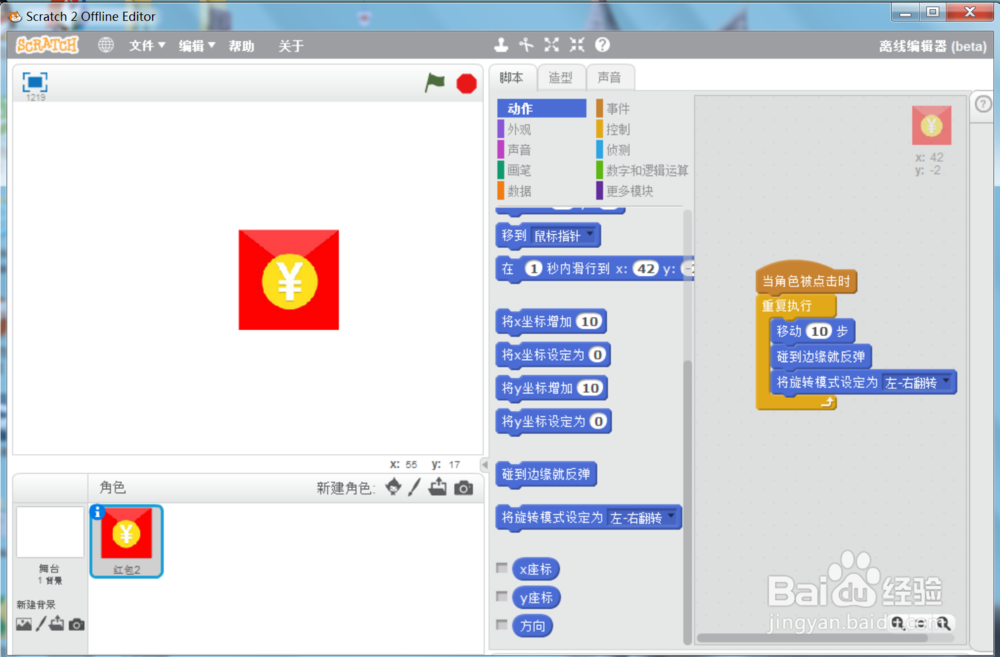
Task: Open the 帮助 menu
Action: [243, 45]
